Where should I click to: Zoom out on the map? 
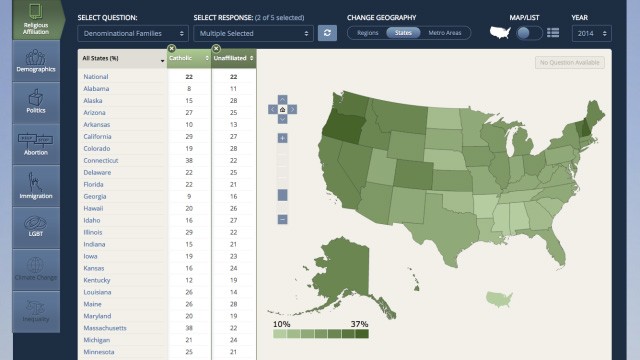tap(282, 220)
